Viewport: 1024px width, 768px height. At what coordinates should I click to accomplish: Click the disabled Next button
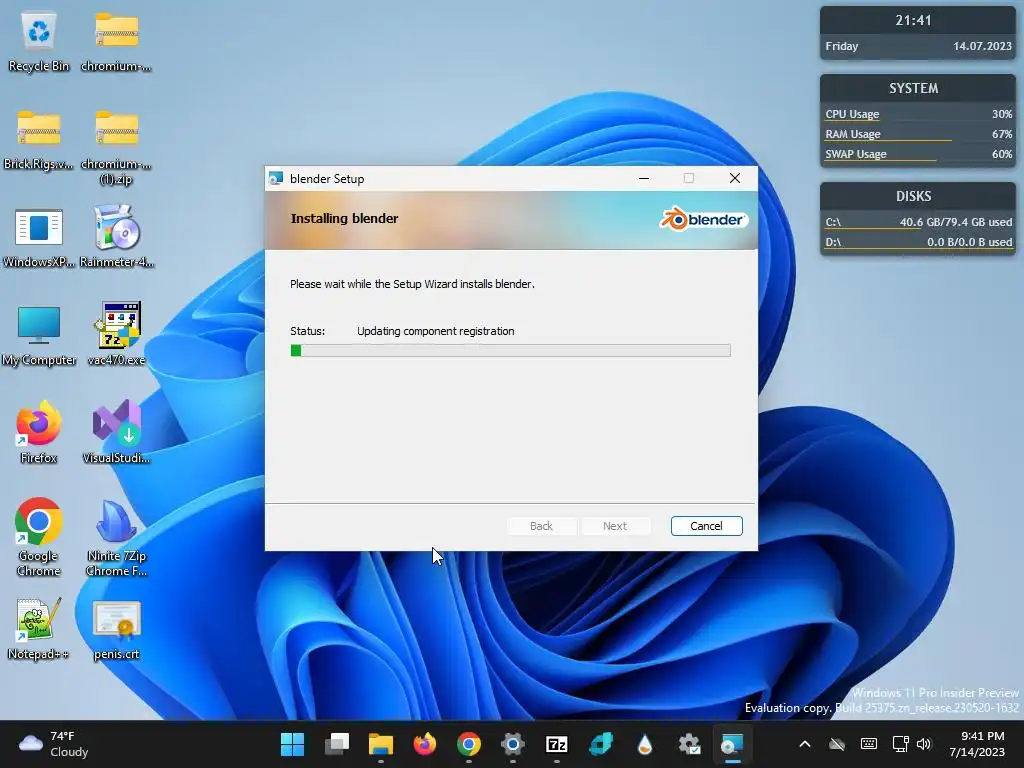coord(615,526)
